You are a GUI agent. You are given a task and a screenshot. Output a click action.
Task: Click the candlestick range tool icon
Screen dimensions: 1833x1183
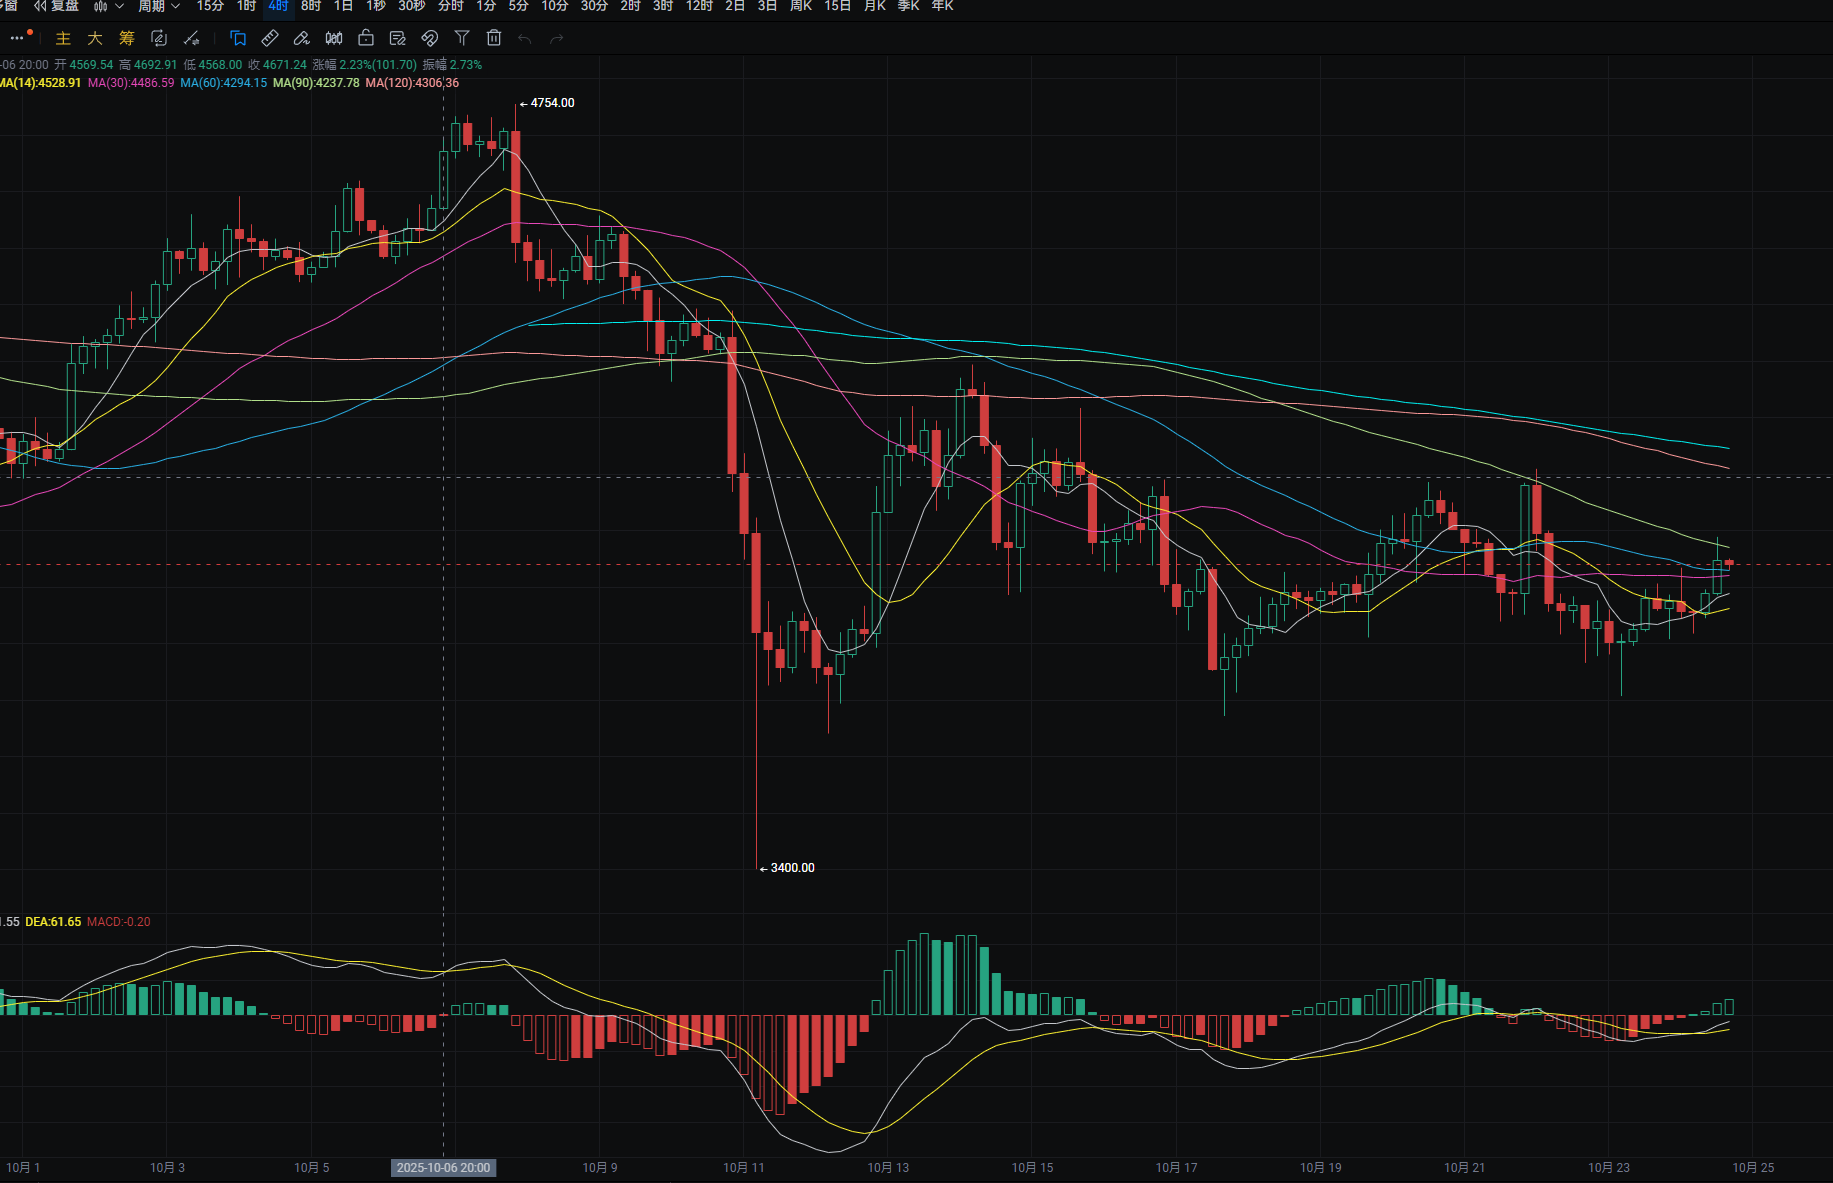334,38
